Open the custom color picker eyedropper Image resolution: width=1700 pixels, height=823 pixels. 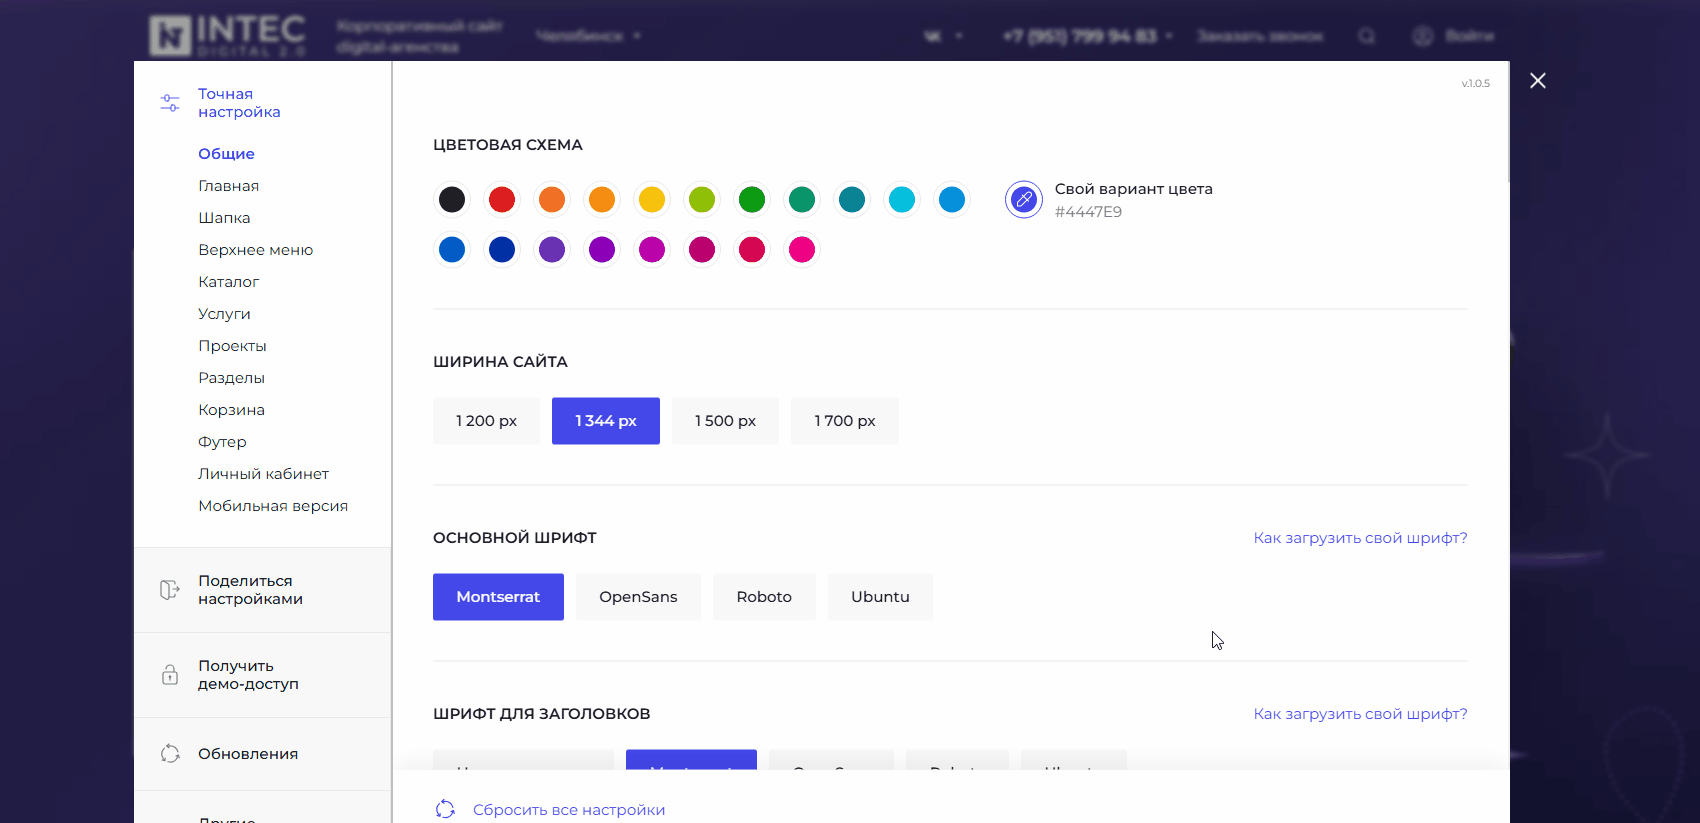[x=1024, y=200]
